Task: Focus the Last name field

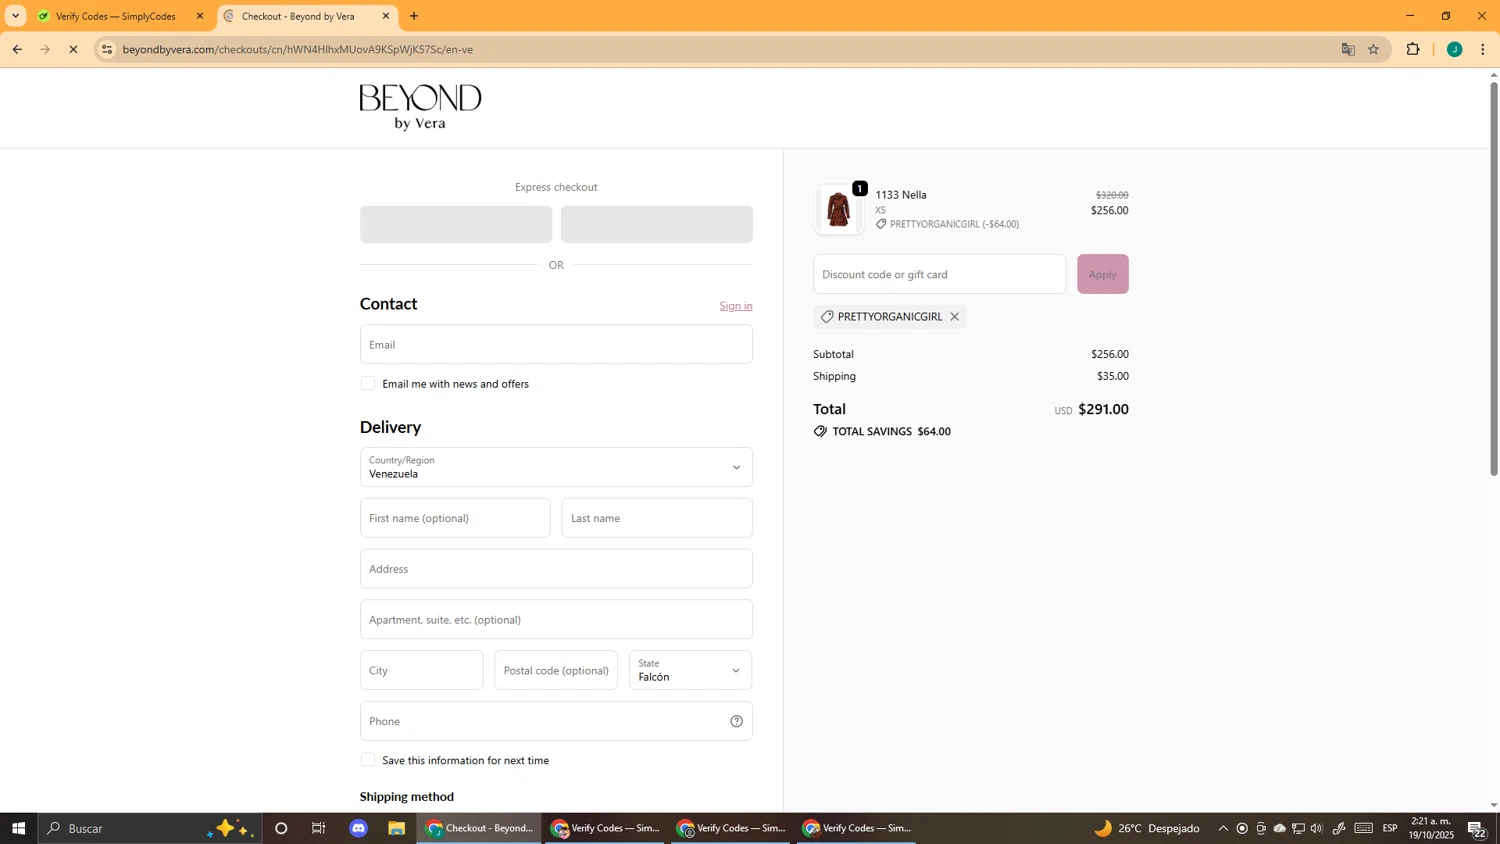Action: click(657, 518)
